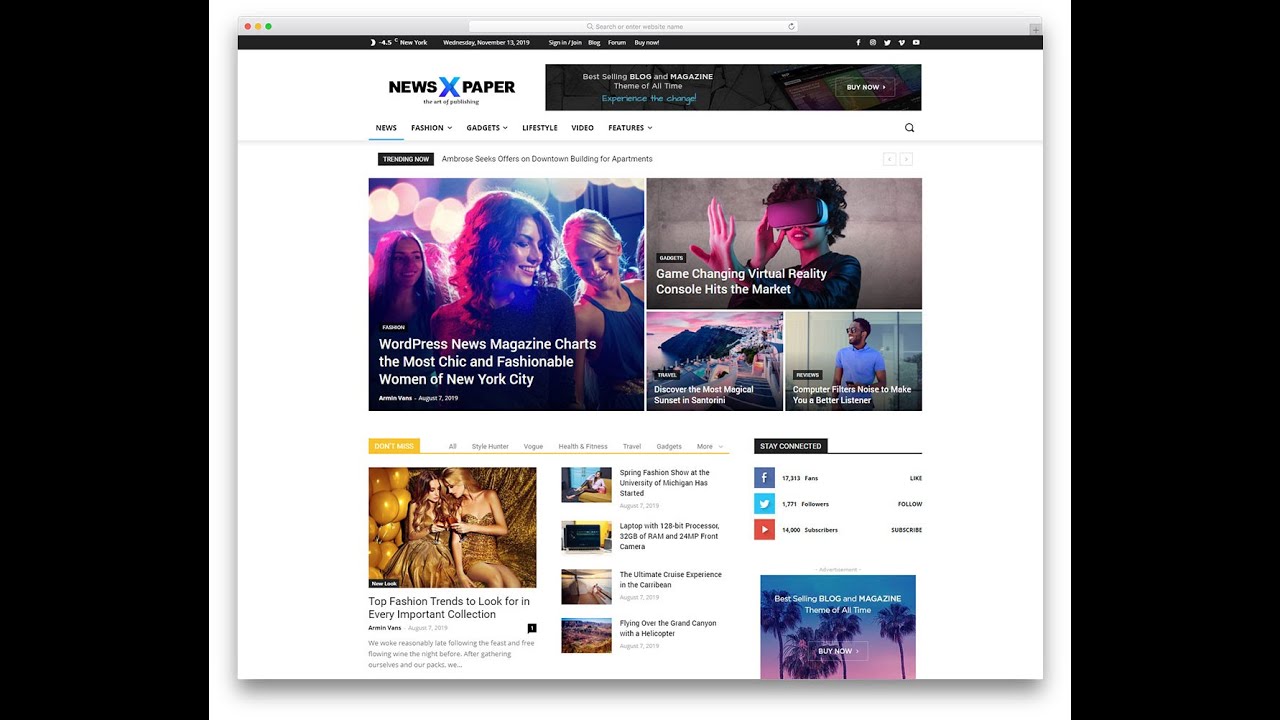
Task: Open the Vimeo icon in top bar
Action: 901,43
